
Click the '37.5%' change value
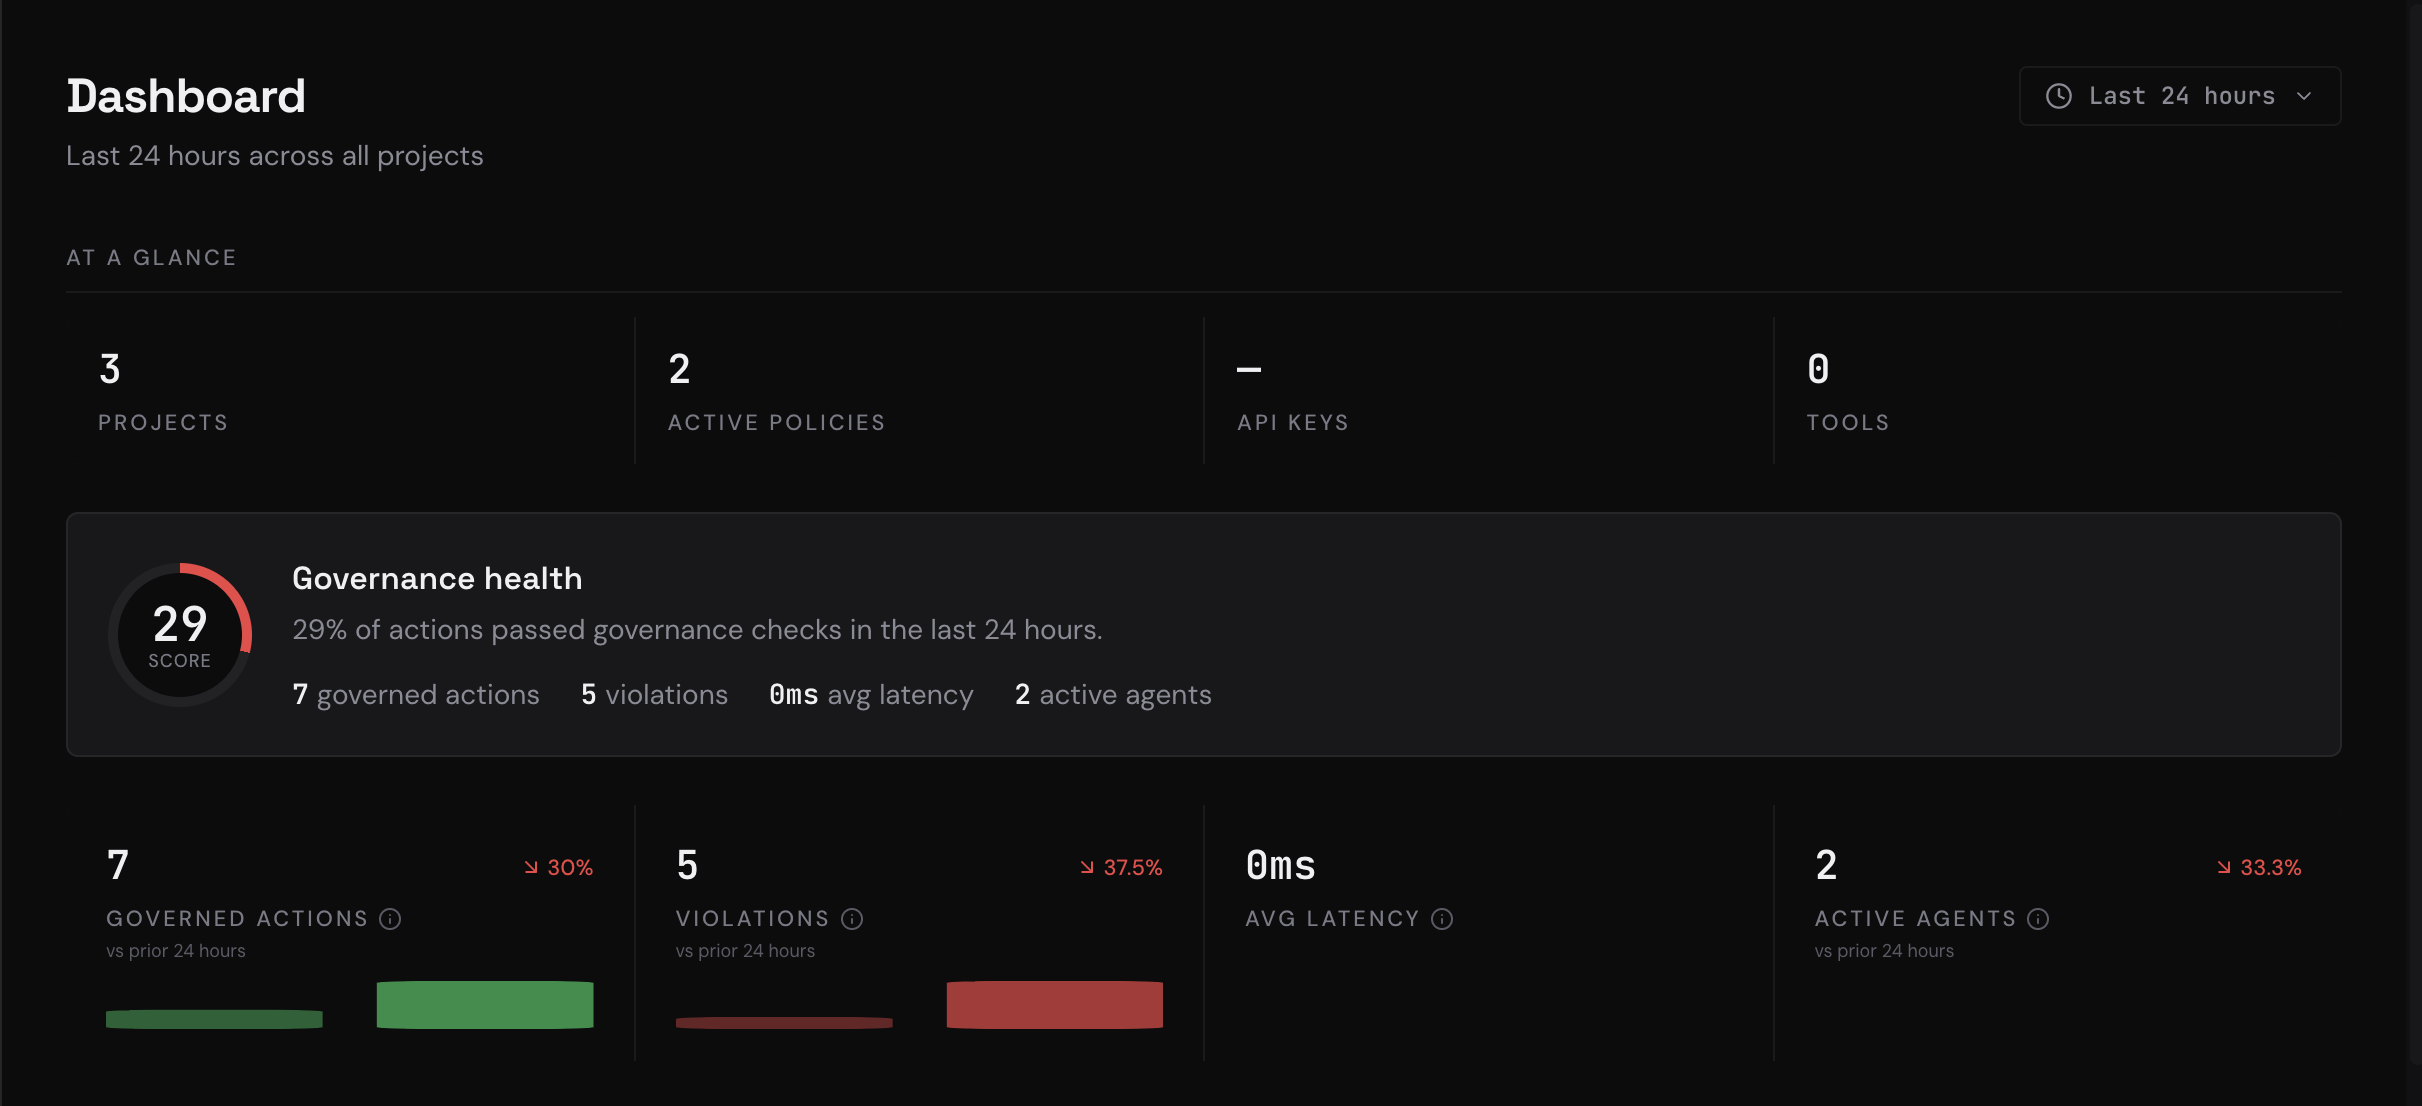(x=1133, y=868)
